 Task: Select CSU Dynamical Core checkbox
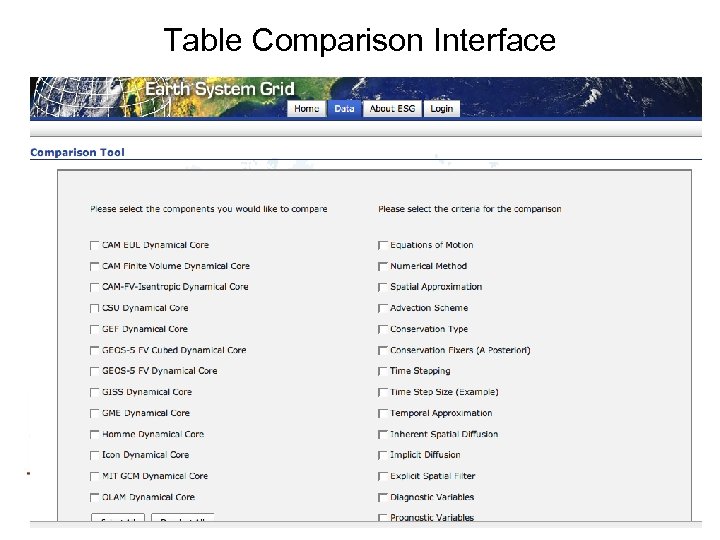95,308
